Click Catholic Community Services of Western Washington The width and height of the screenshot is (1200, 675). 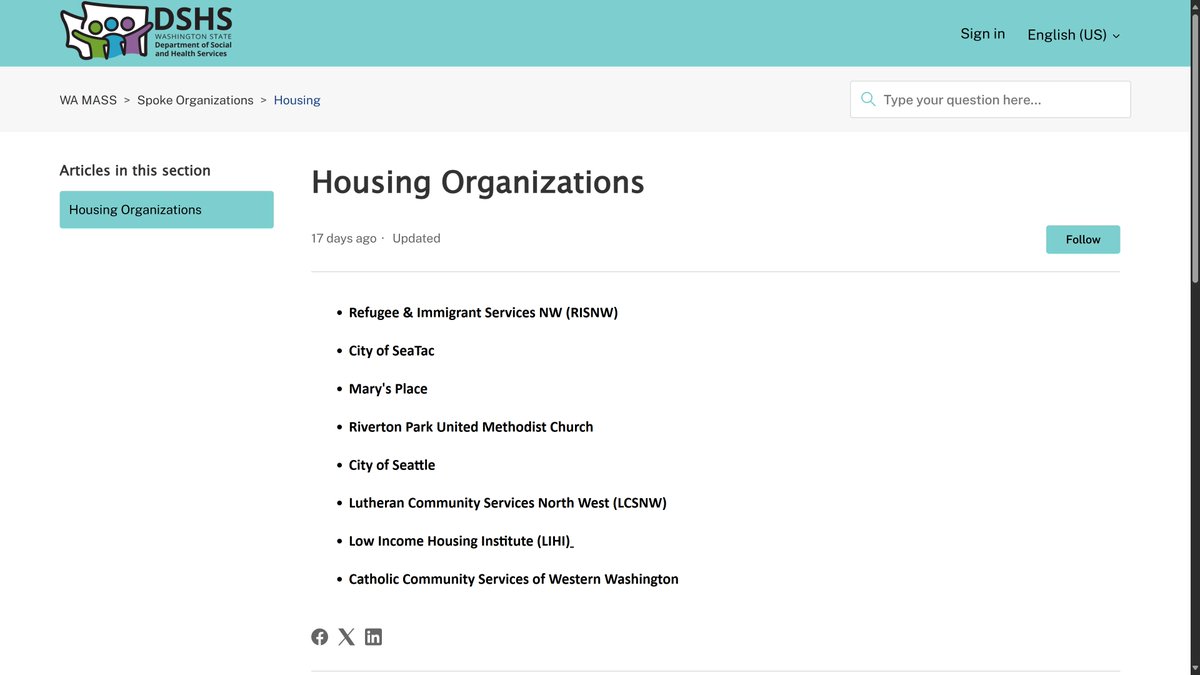point(513,578)
